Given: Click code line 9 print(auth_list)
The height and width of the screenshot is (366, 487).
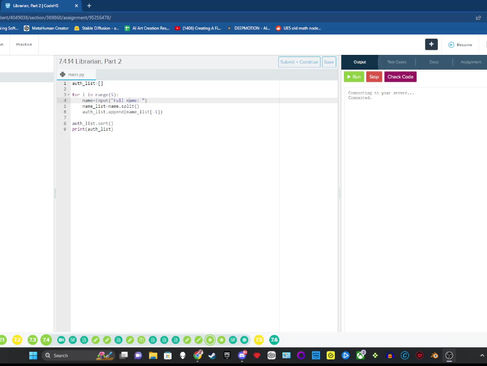Looking at the screenshot, I should 93,129.
